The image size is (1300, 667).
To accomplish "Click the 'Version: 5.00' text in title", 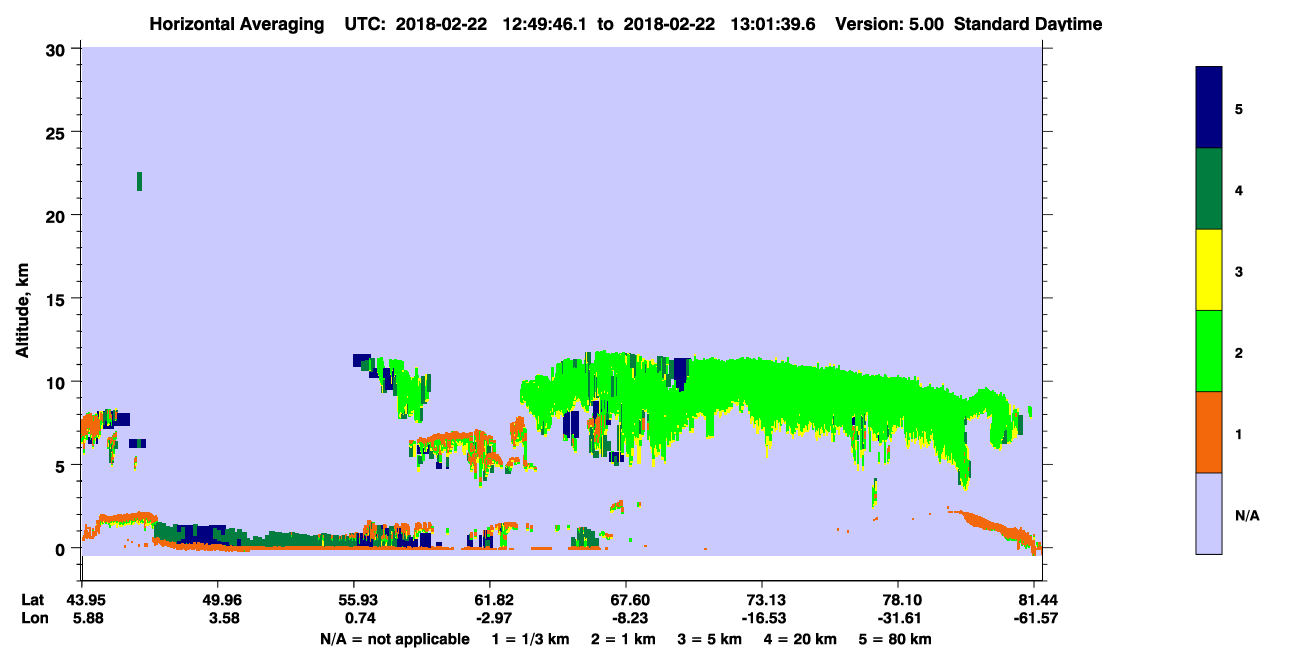I will pyautogui.click(x=890, y=24).
